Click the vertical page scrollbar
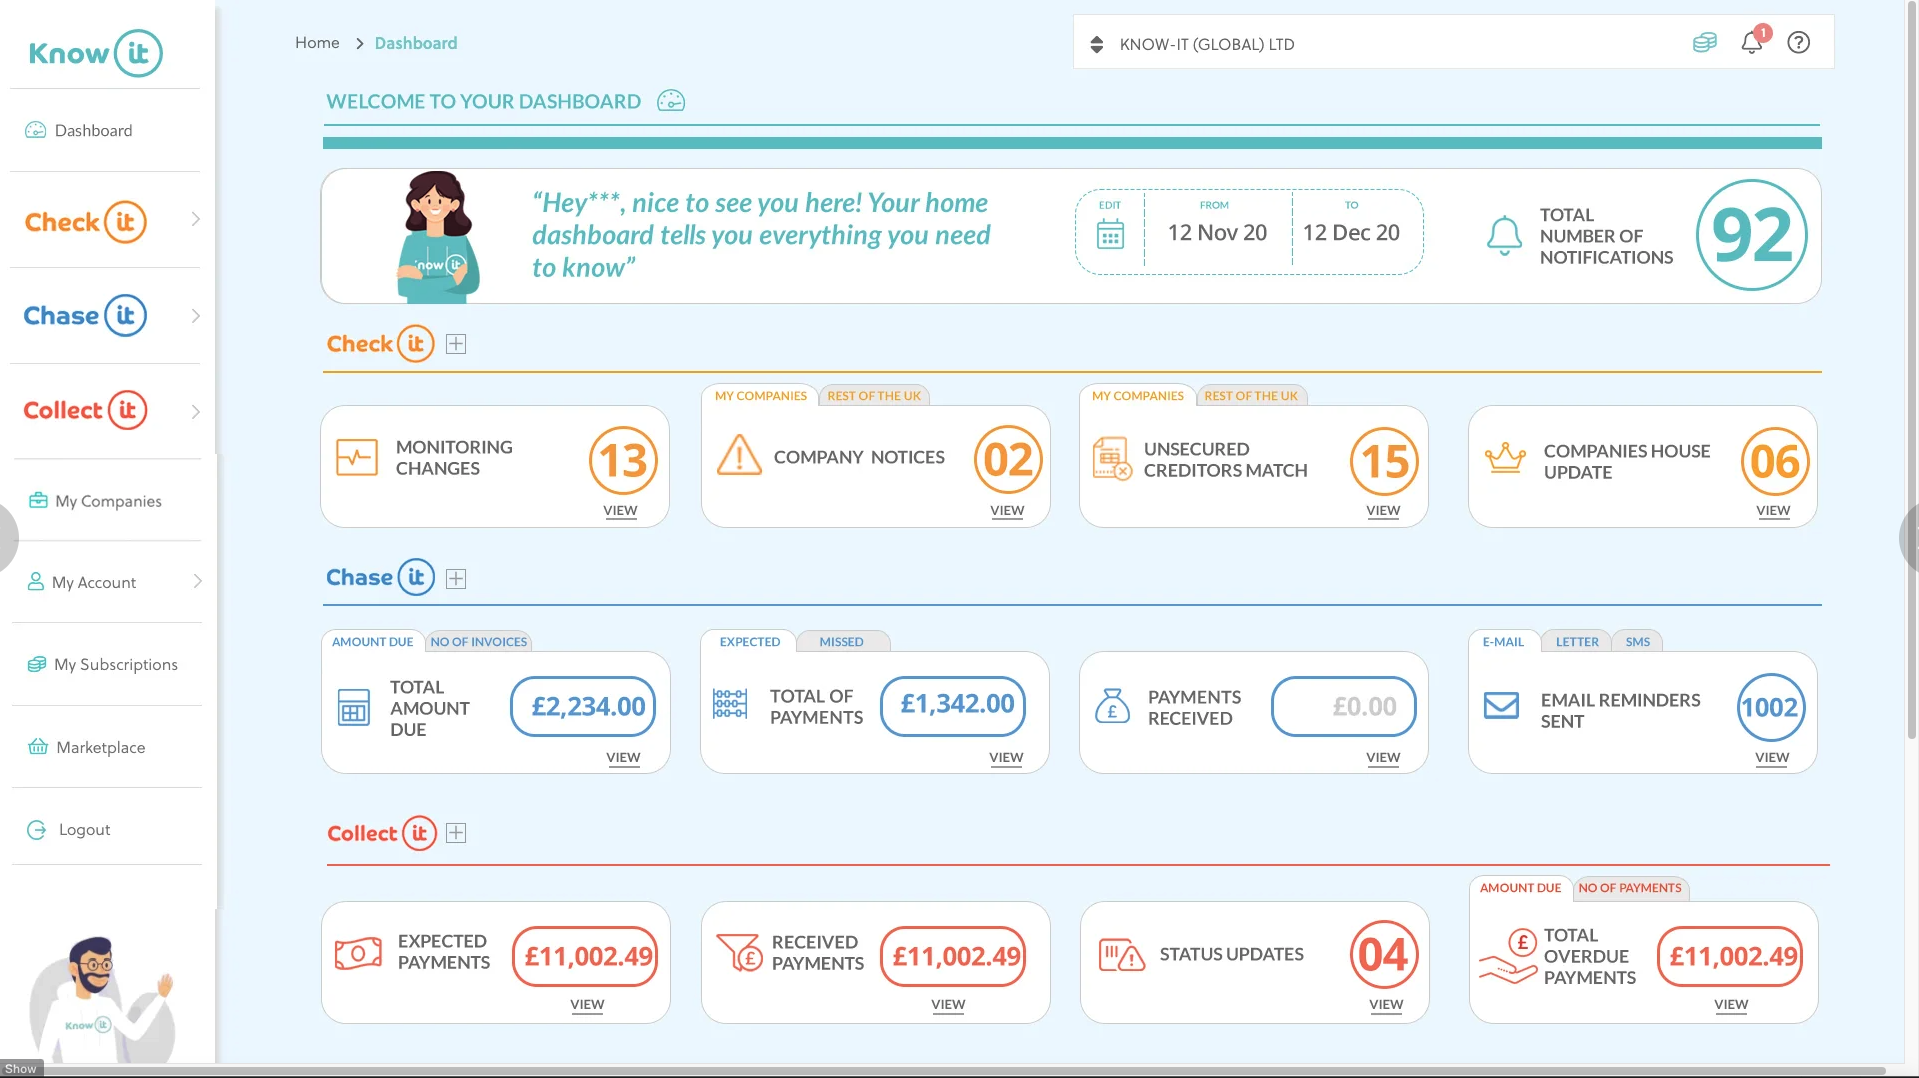Viewport: 1919px width, 1078px height. pyautogui.click(x=1912, y=370)
